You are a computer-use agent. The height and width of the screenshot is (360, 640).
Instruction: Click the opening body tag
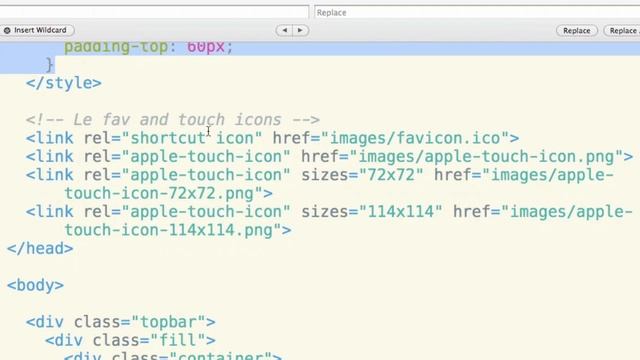[x=36, y=285]
